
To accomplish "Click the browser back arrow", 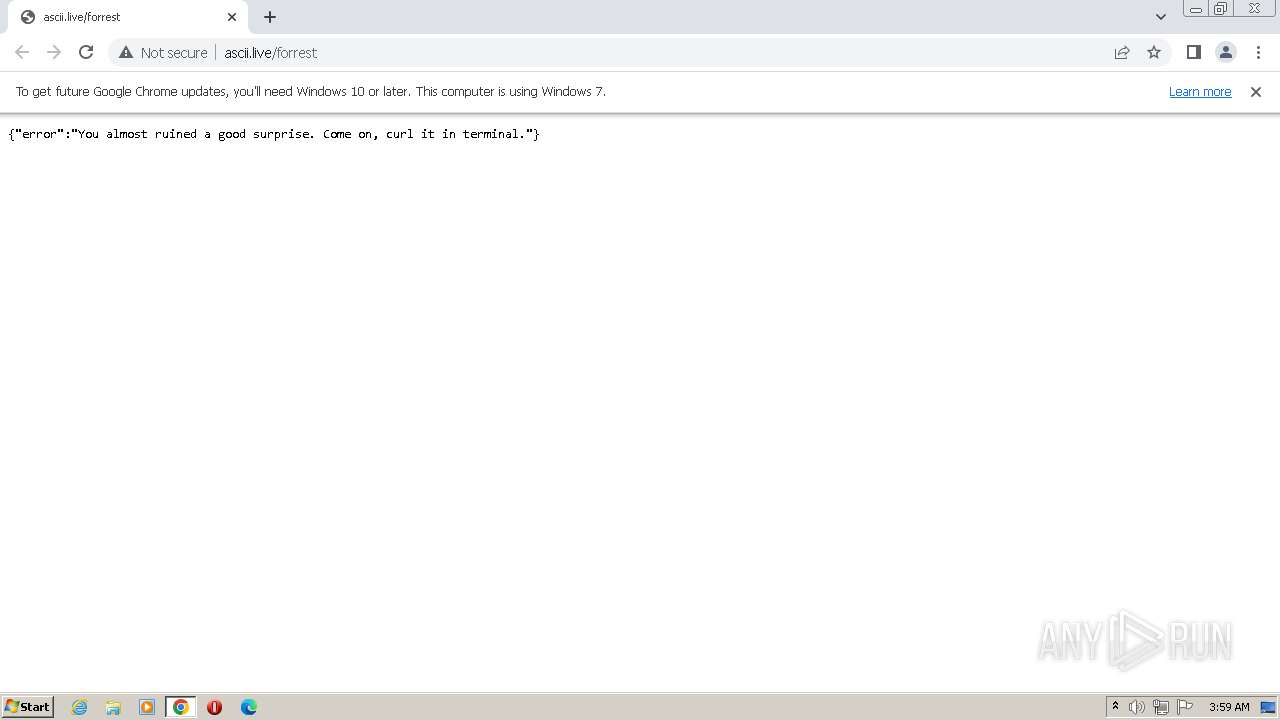I will coord(22,52).
